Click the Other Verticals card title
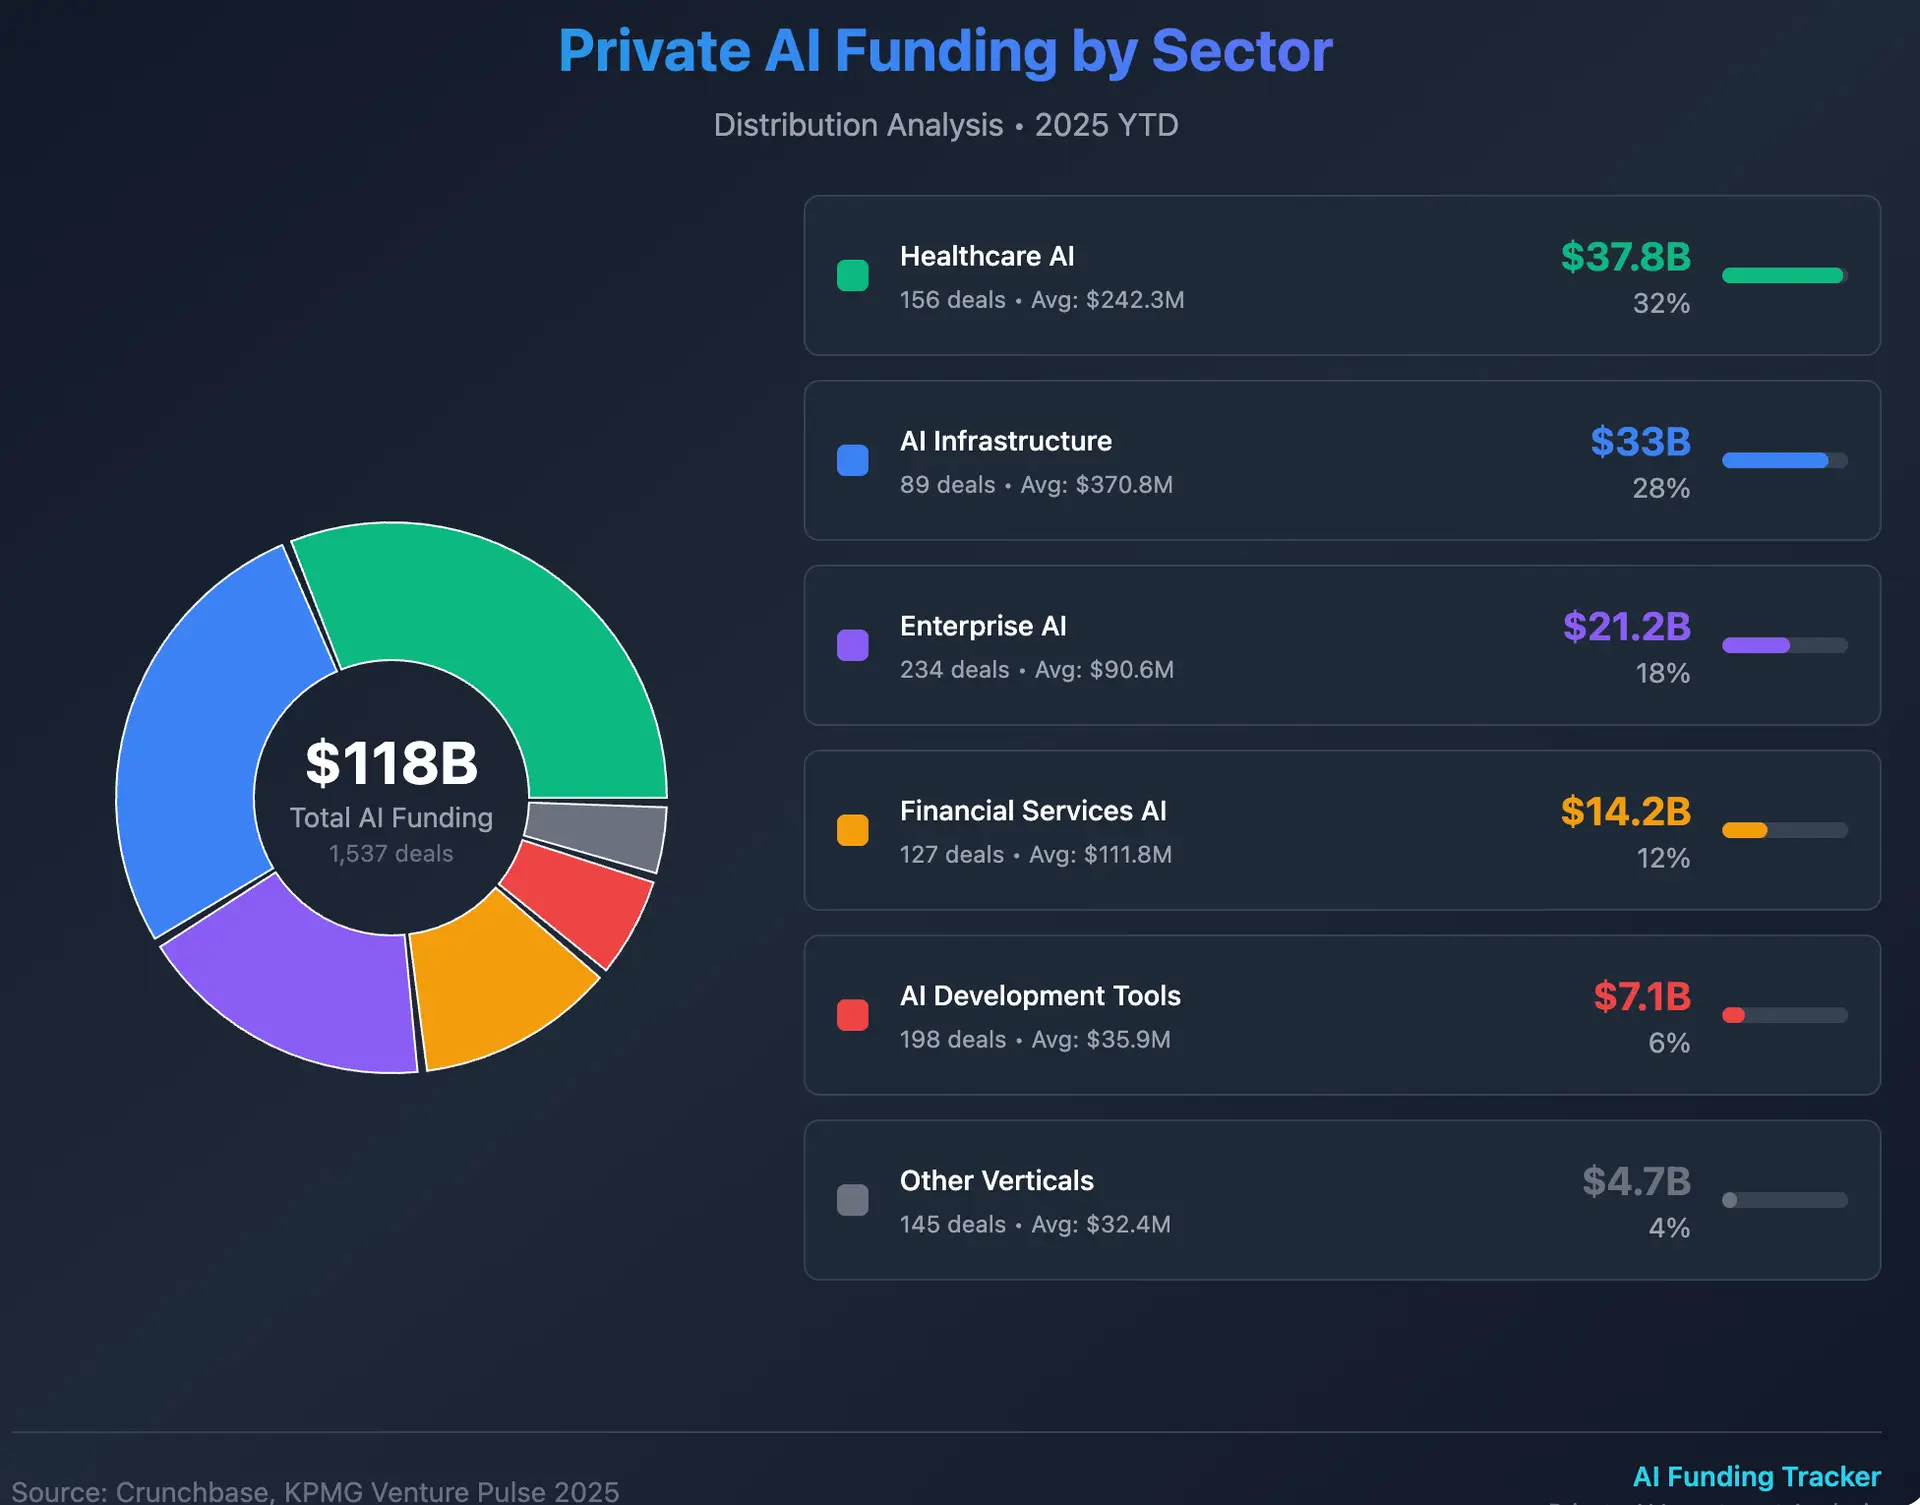Image resolution: width=1920 pixels, height=1505 pixels. coord(996,1181)
